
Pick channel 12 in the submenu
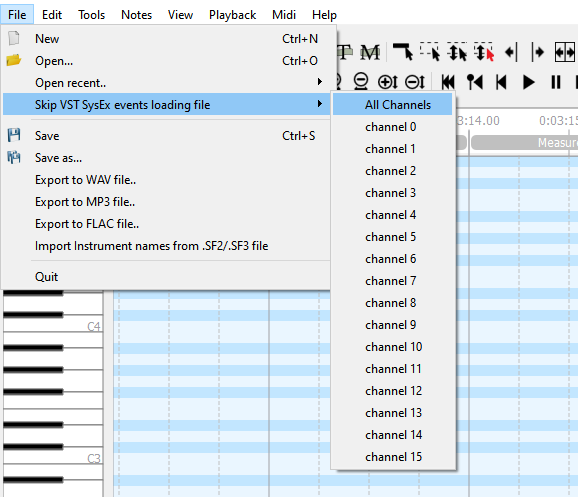tap(393, 391)
